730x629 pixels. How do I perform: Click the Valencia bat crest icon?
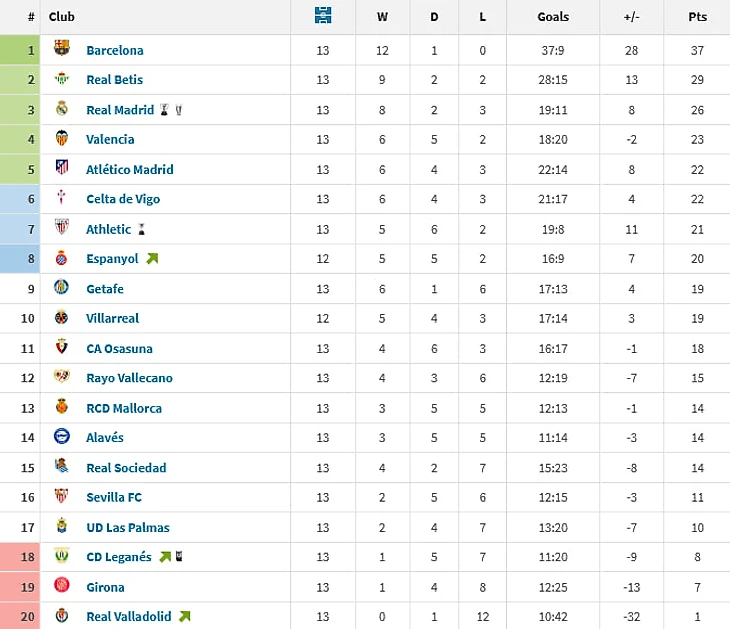coord(61,138)
